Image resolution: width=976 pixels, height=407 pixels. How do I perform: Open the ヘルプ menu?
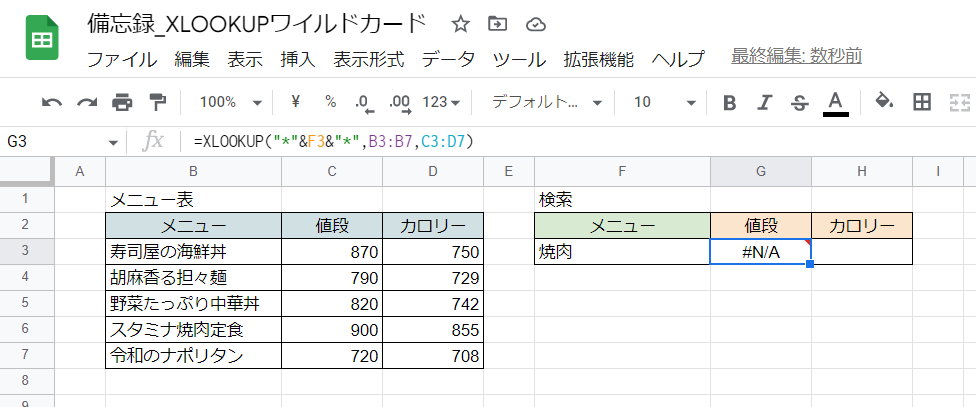pos(678,59)
